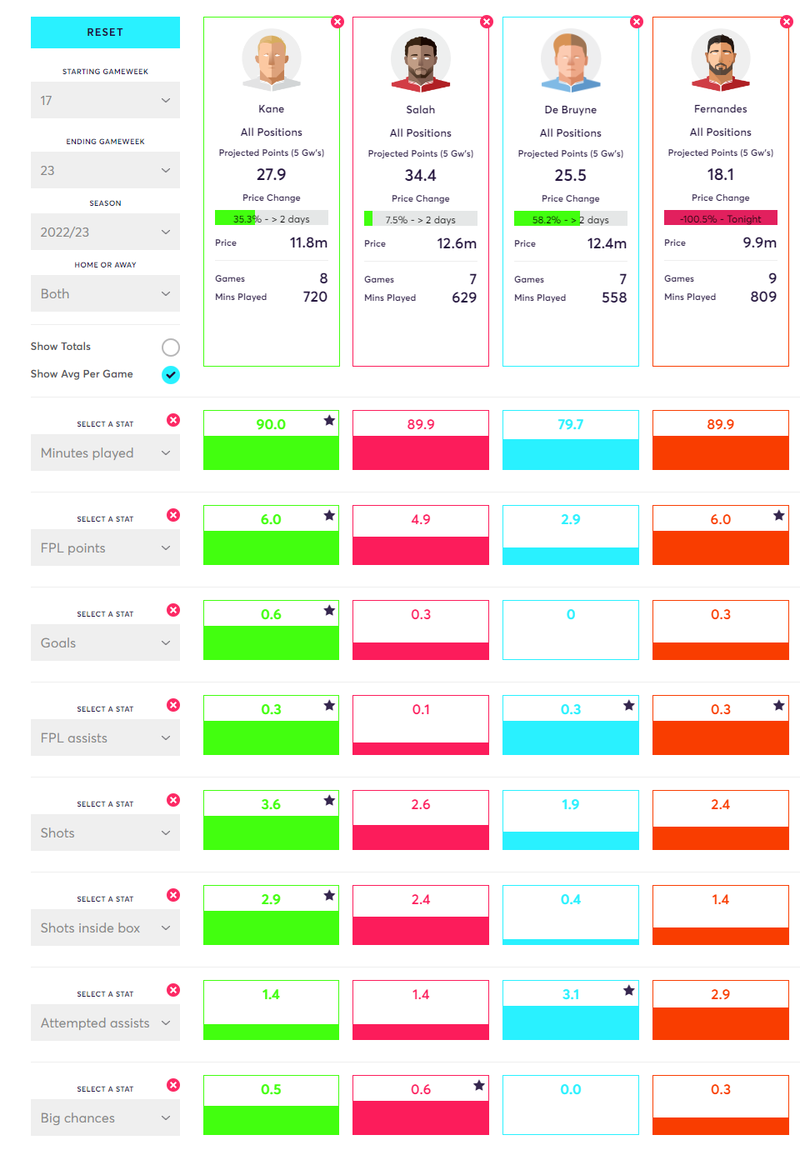Image resolution: width=800 pixels, height=1155 pixels.
Task: Open the Home or Away dropdown
Action: (x=105, y=293)
